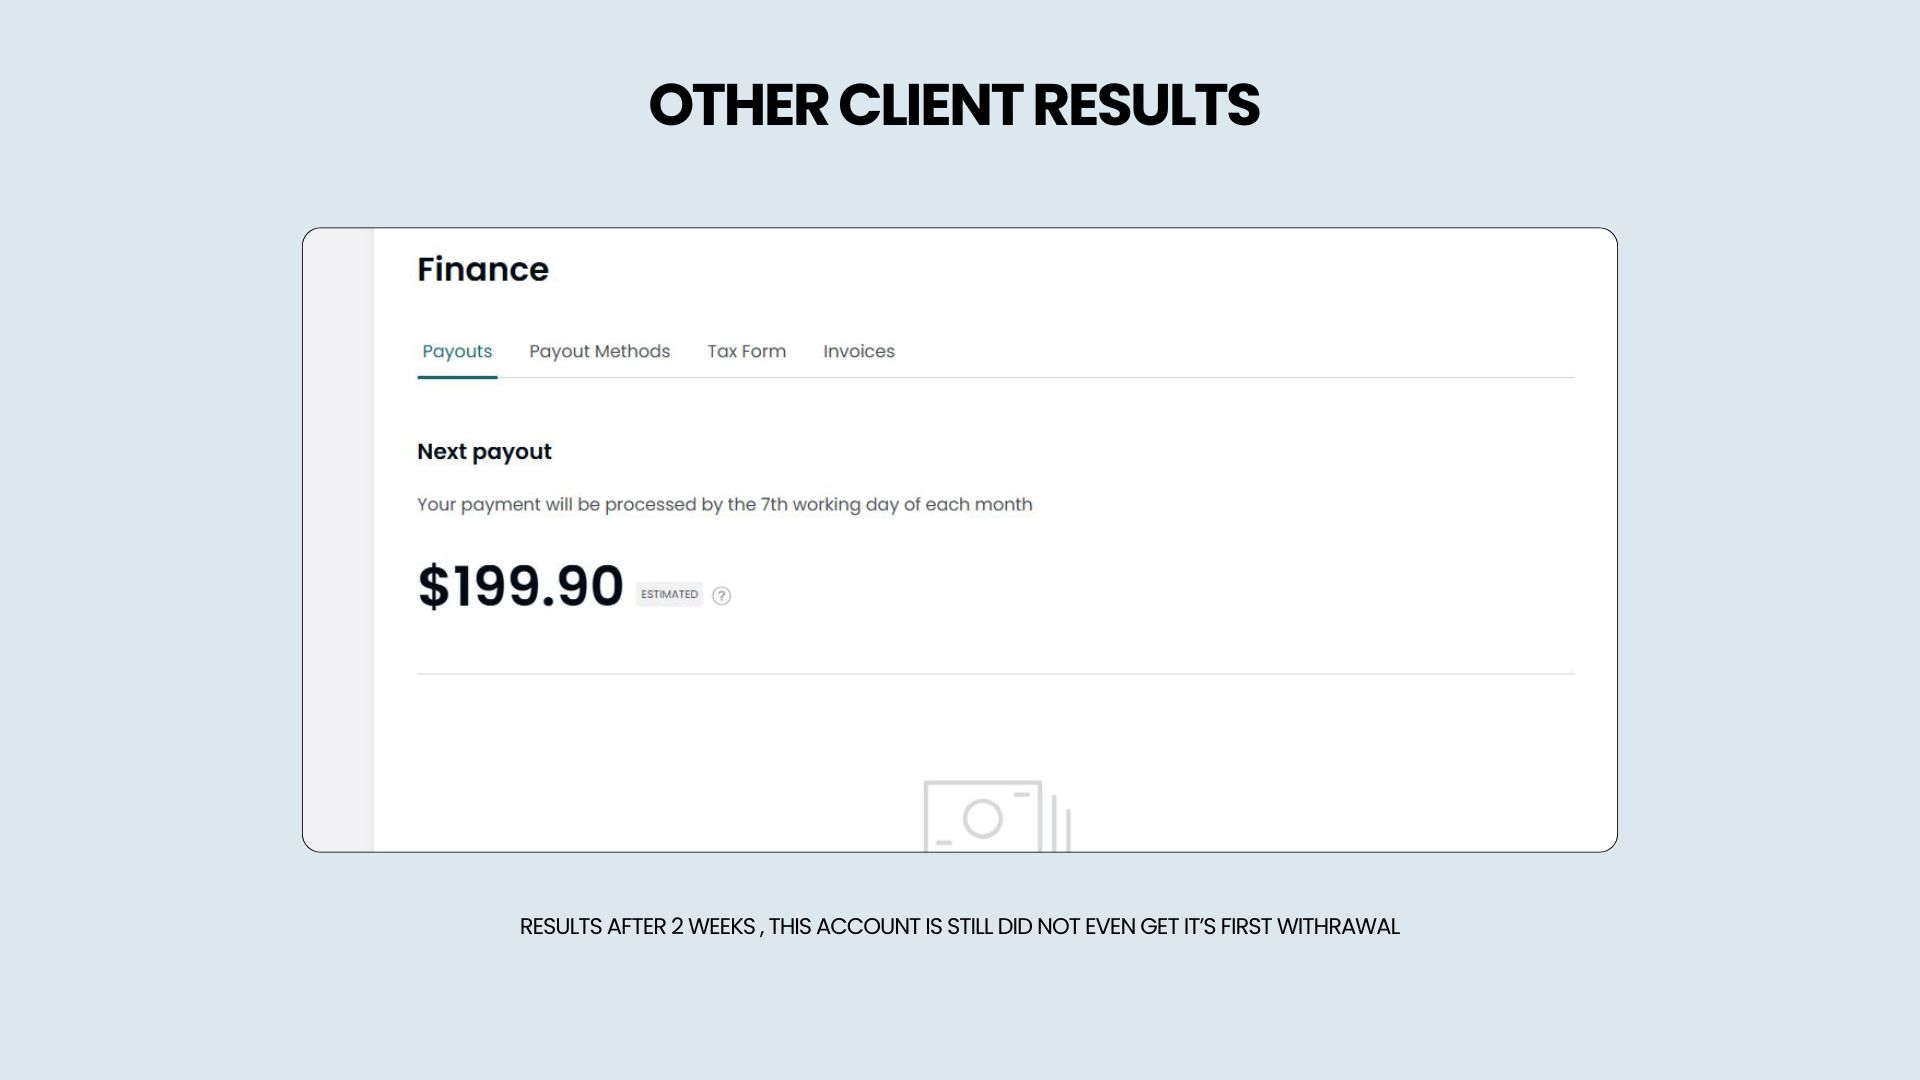Select the Invoices tab
The image size is (1920, 1080).
(858, 351)
